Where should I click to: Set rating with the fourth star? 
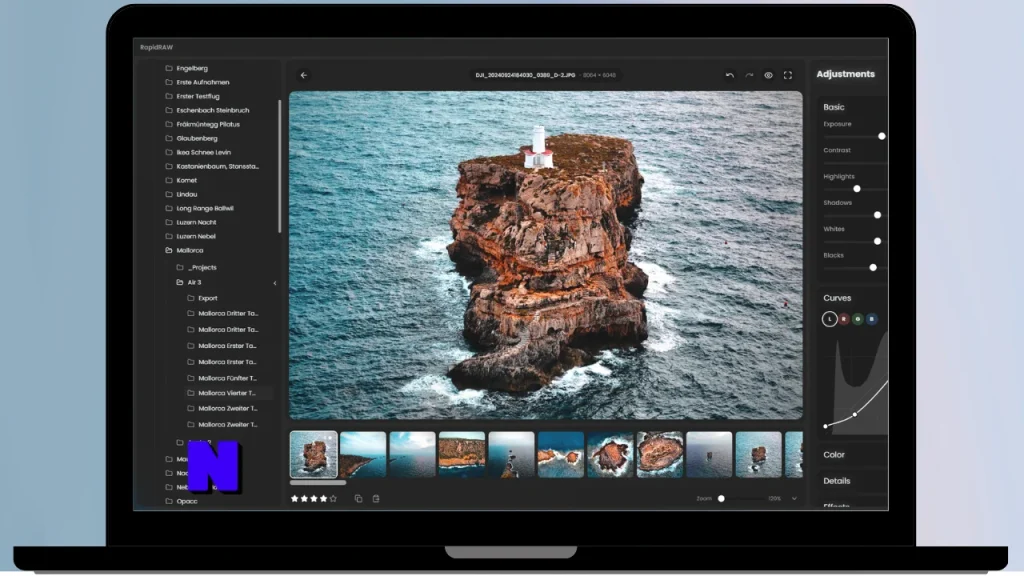pos(324,498)
